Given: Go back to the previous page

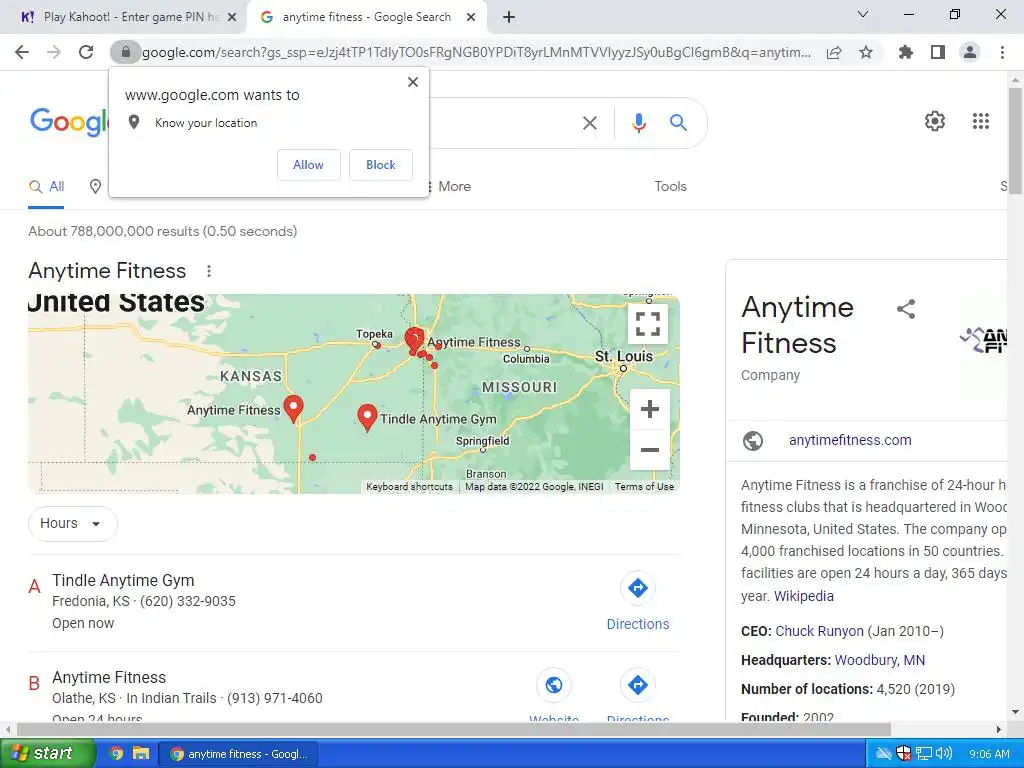Looking at the screenshot, I should (22, 52).
